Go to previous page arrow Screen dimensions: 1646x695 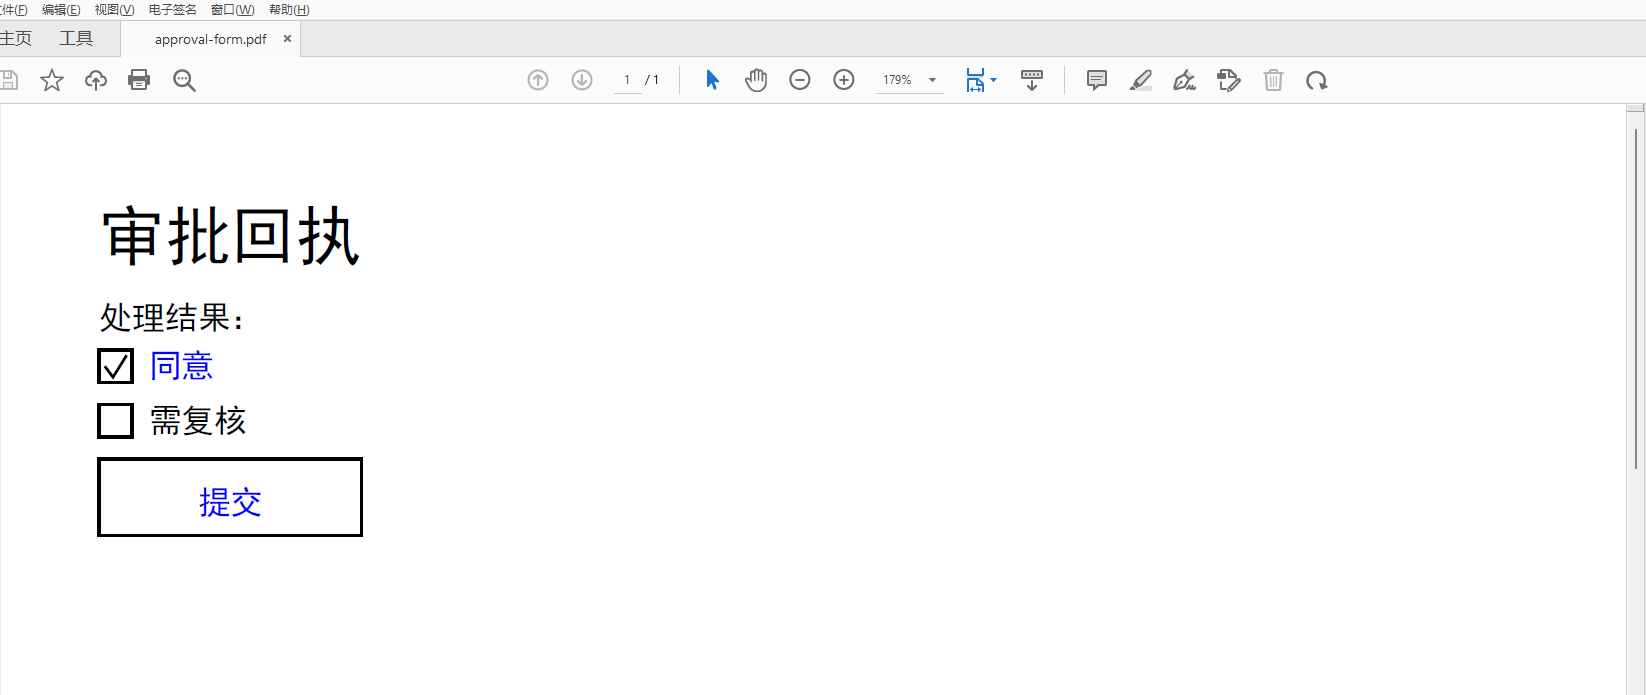[x=538, y=80]
